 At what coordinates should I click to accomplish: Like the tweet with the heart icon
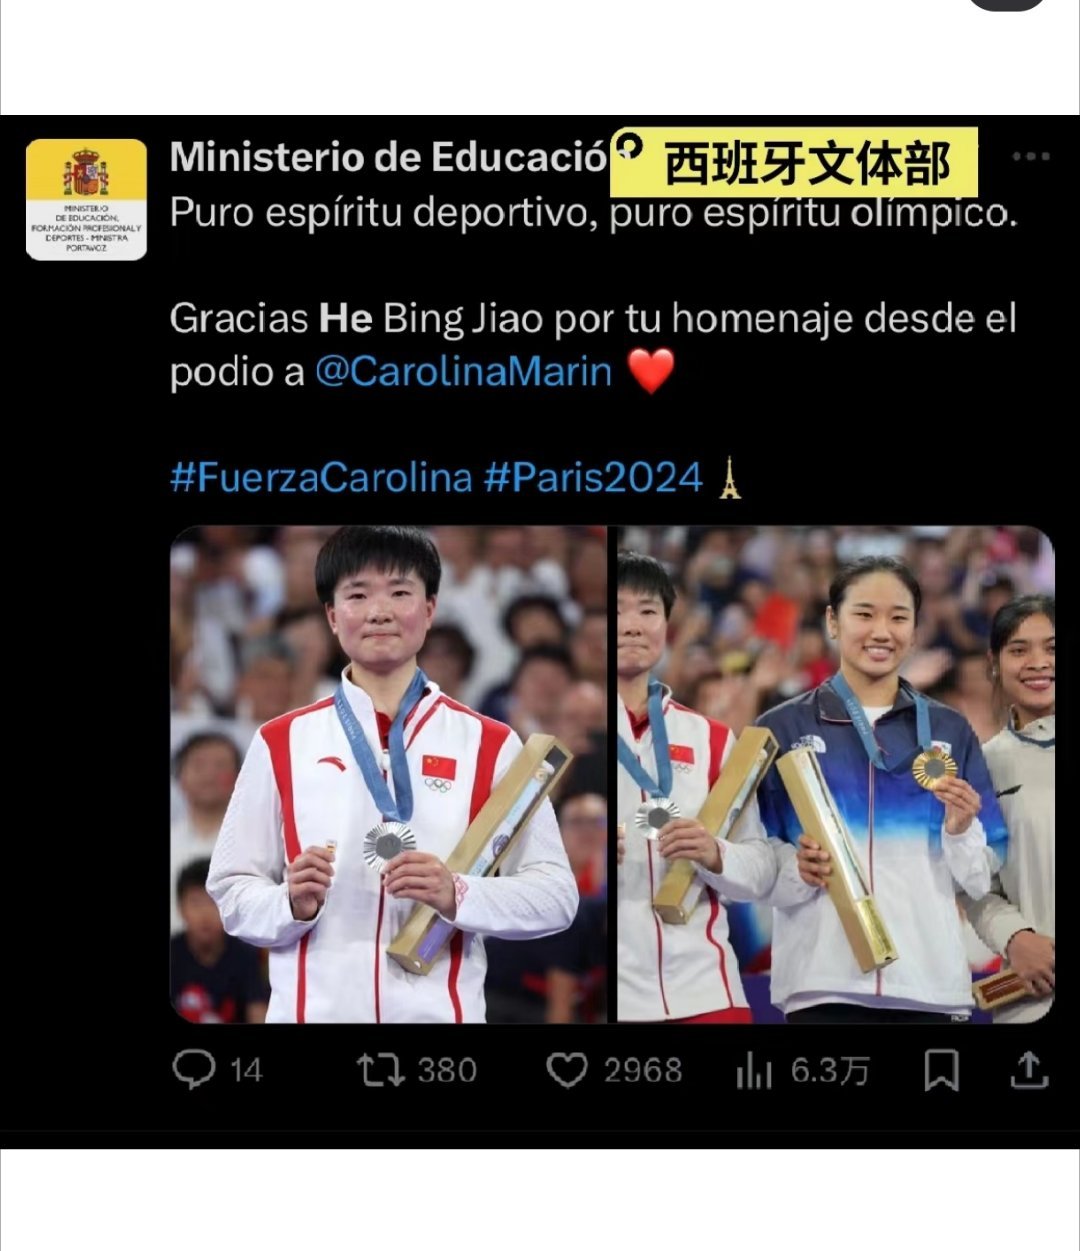pos(567,1071)
